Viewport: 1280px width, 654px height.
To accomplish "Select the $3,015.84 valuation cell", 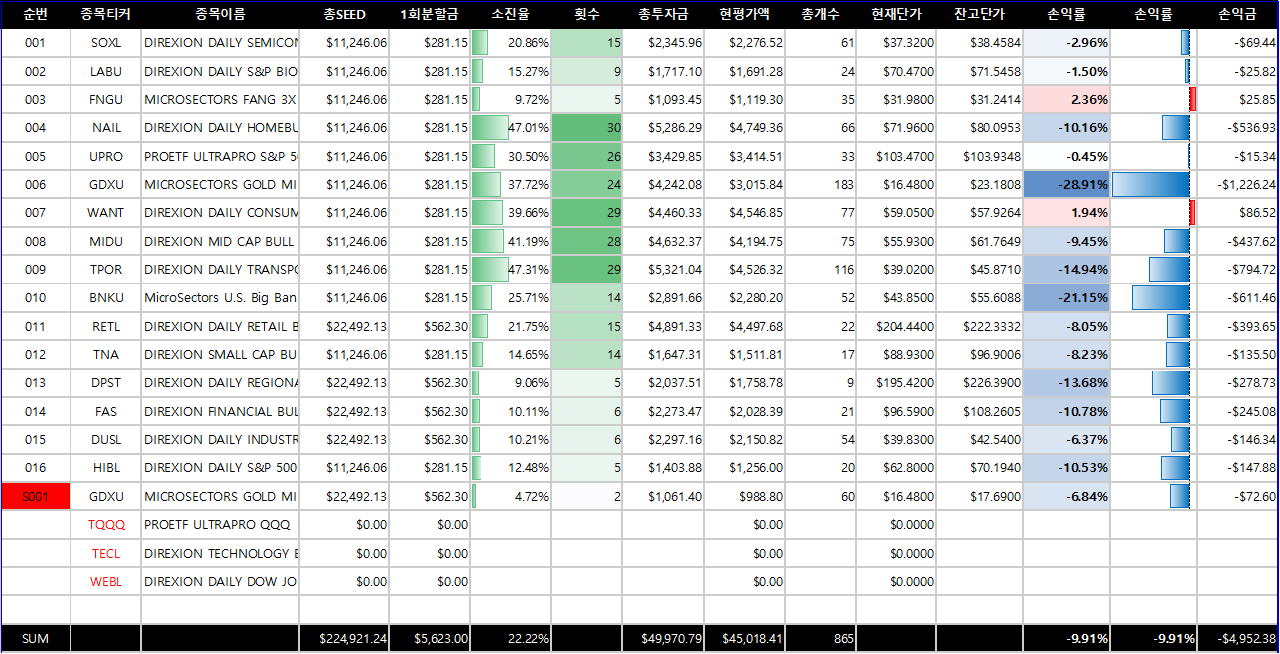I will coord(744,184).
